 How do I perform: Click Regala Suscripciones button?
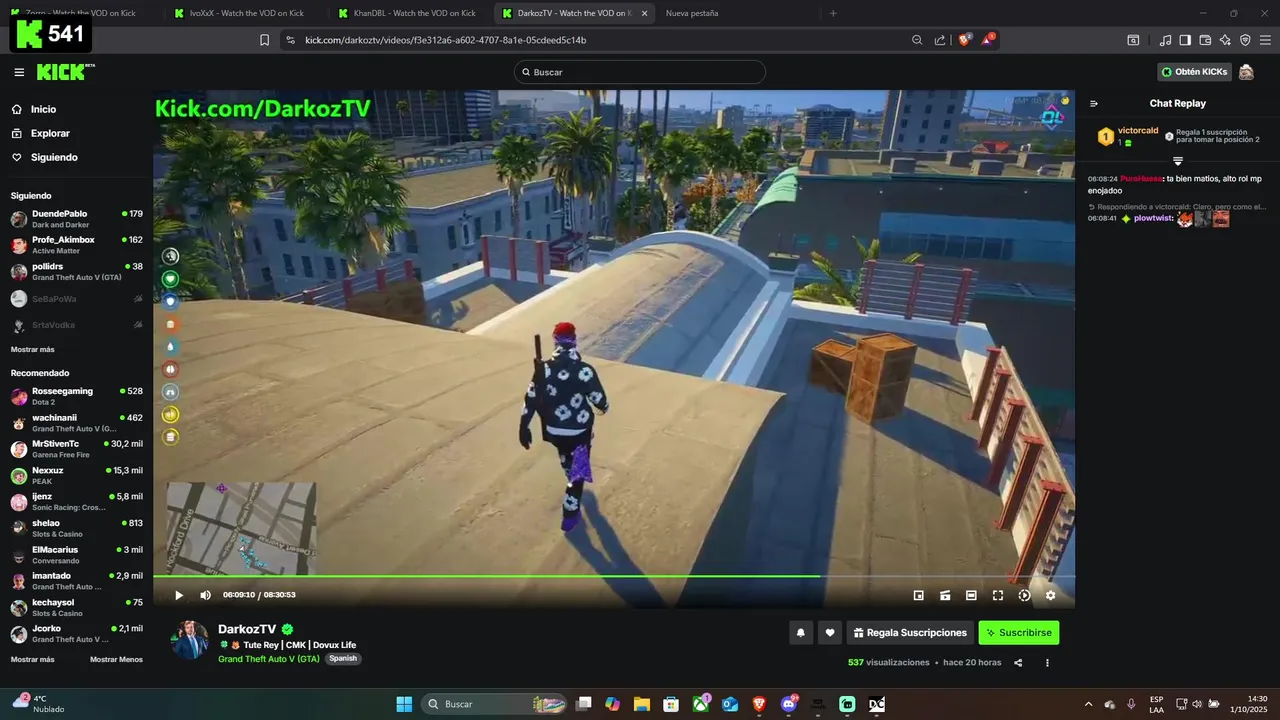(910, 632)
